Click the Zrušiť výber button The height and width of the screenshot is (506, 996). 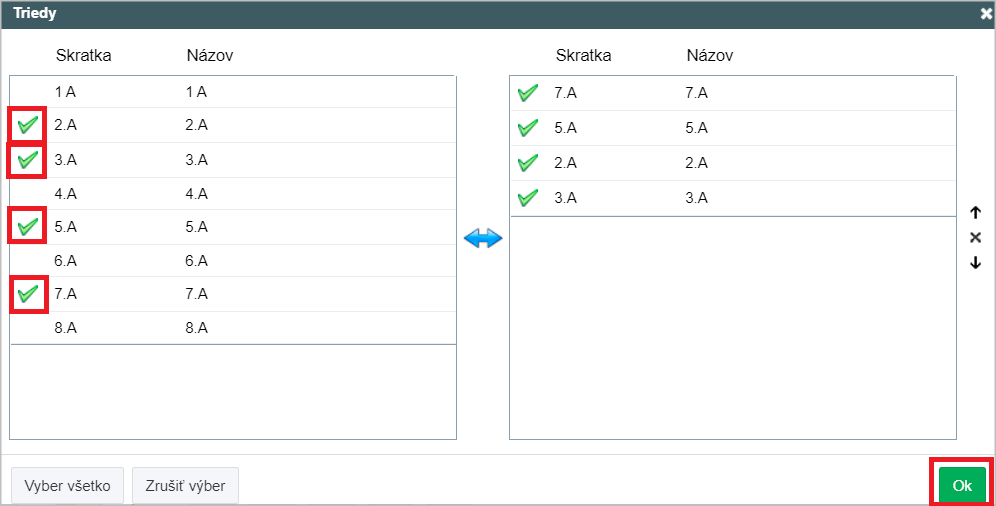pyautogui.click(x=185, y=486)
